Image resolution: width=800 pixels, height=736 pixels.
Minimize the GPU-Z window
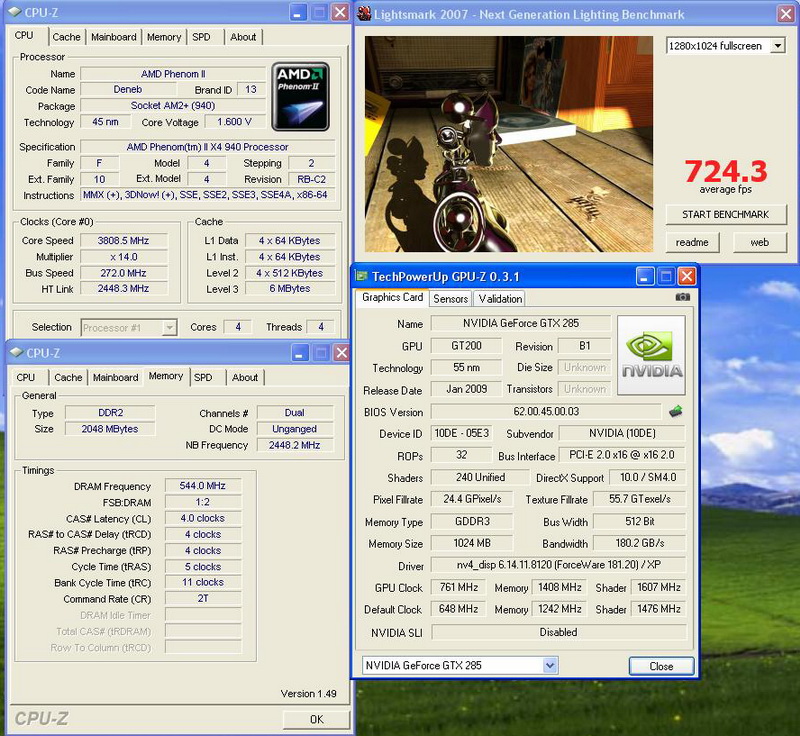[x=645, y=276]
